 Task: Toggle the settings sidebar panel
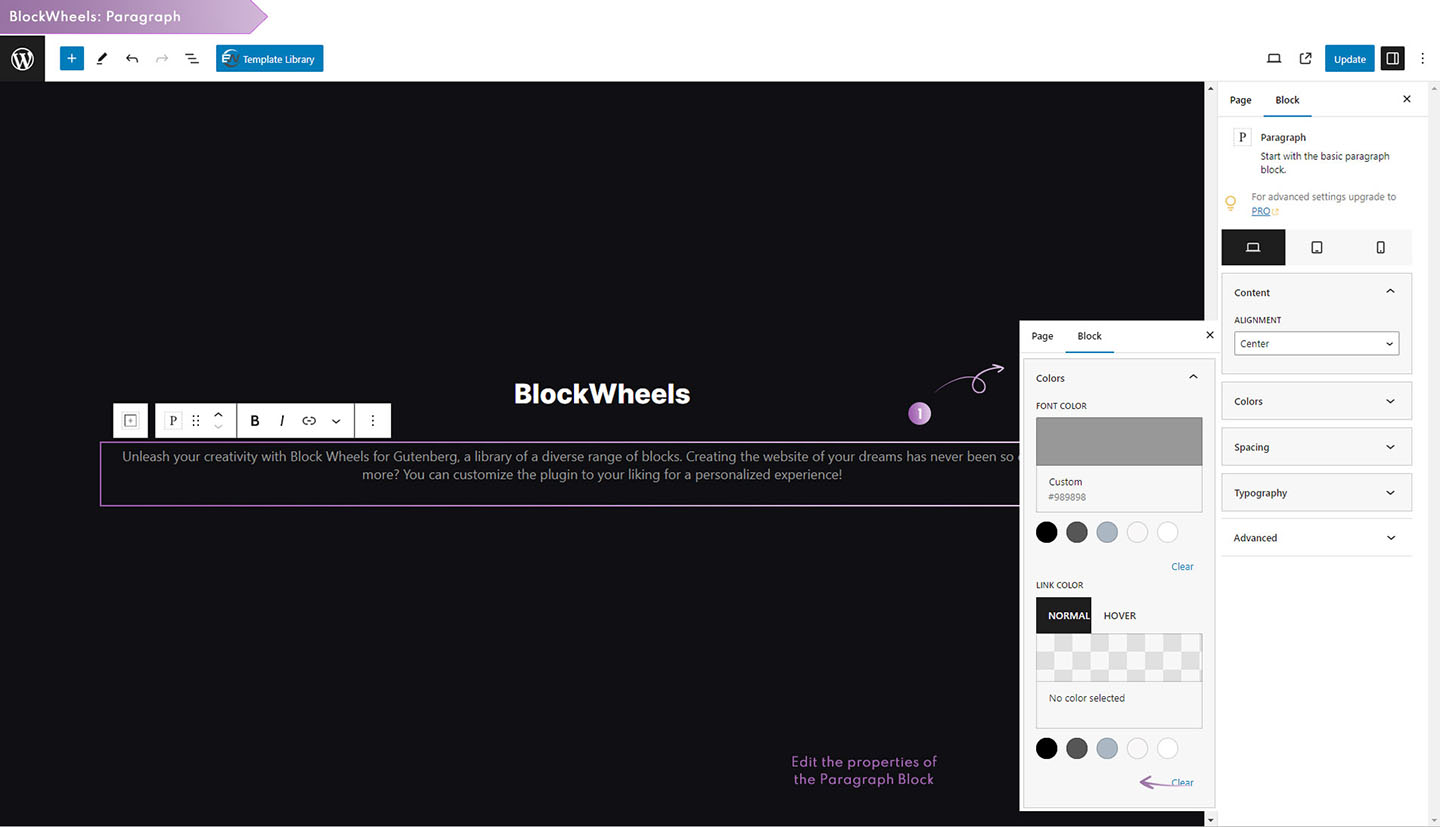click(x=1392, y=59)
